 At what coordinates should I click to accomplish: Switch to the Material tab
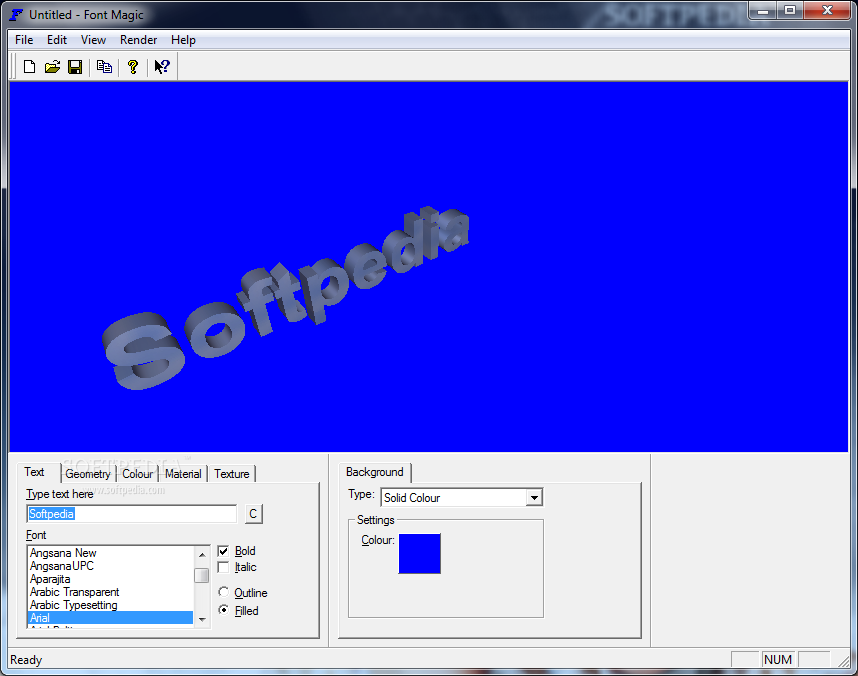coord(183,474)
